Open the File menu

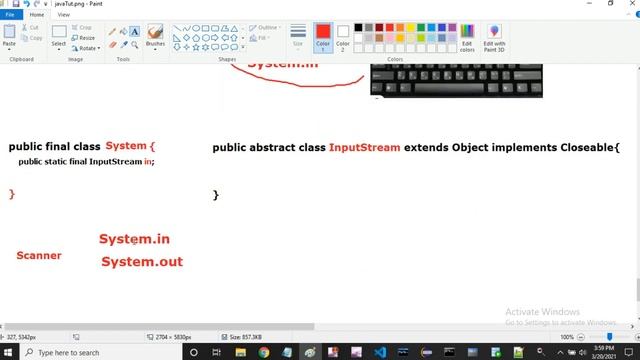pyautogui.click(x=10, y=14)
